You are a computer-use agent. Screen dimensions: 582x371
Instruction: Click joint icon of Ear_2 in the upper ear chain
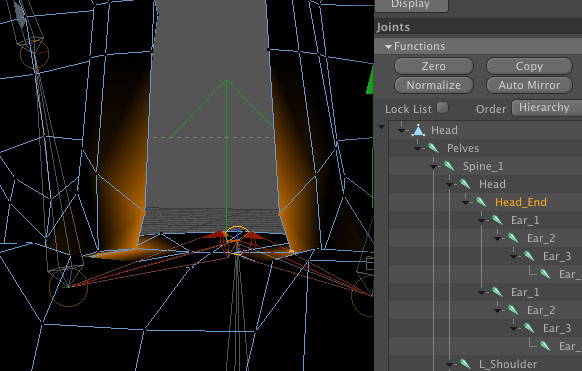(513, 238)
